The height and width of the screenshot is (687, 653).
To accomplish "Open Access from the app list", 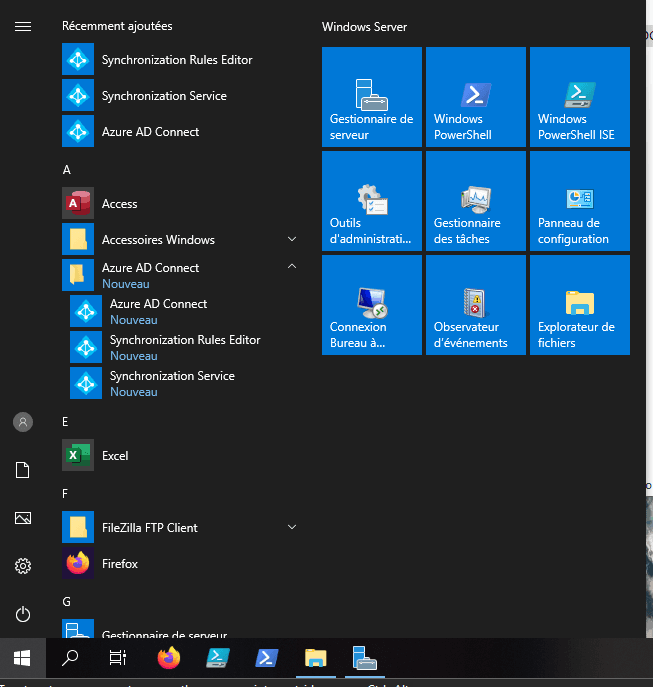I will coord(119,204).
